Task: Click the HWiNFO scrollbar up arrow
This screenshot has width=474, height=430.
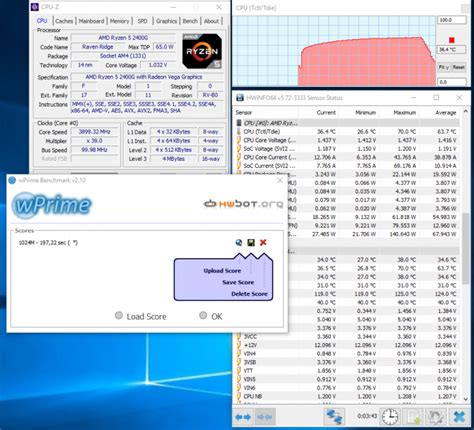Action: click(x=465, y=112)
